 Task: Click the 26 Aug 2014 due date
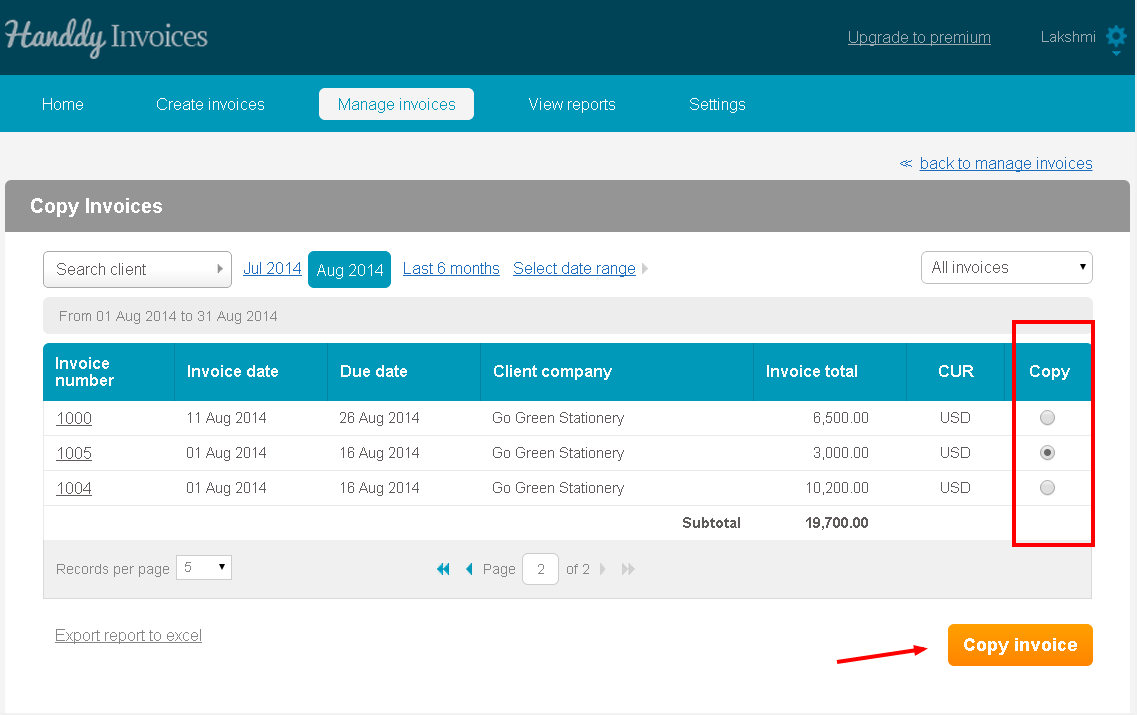click(x=379, y=418)
